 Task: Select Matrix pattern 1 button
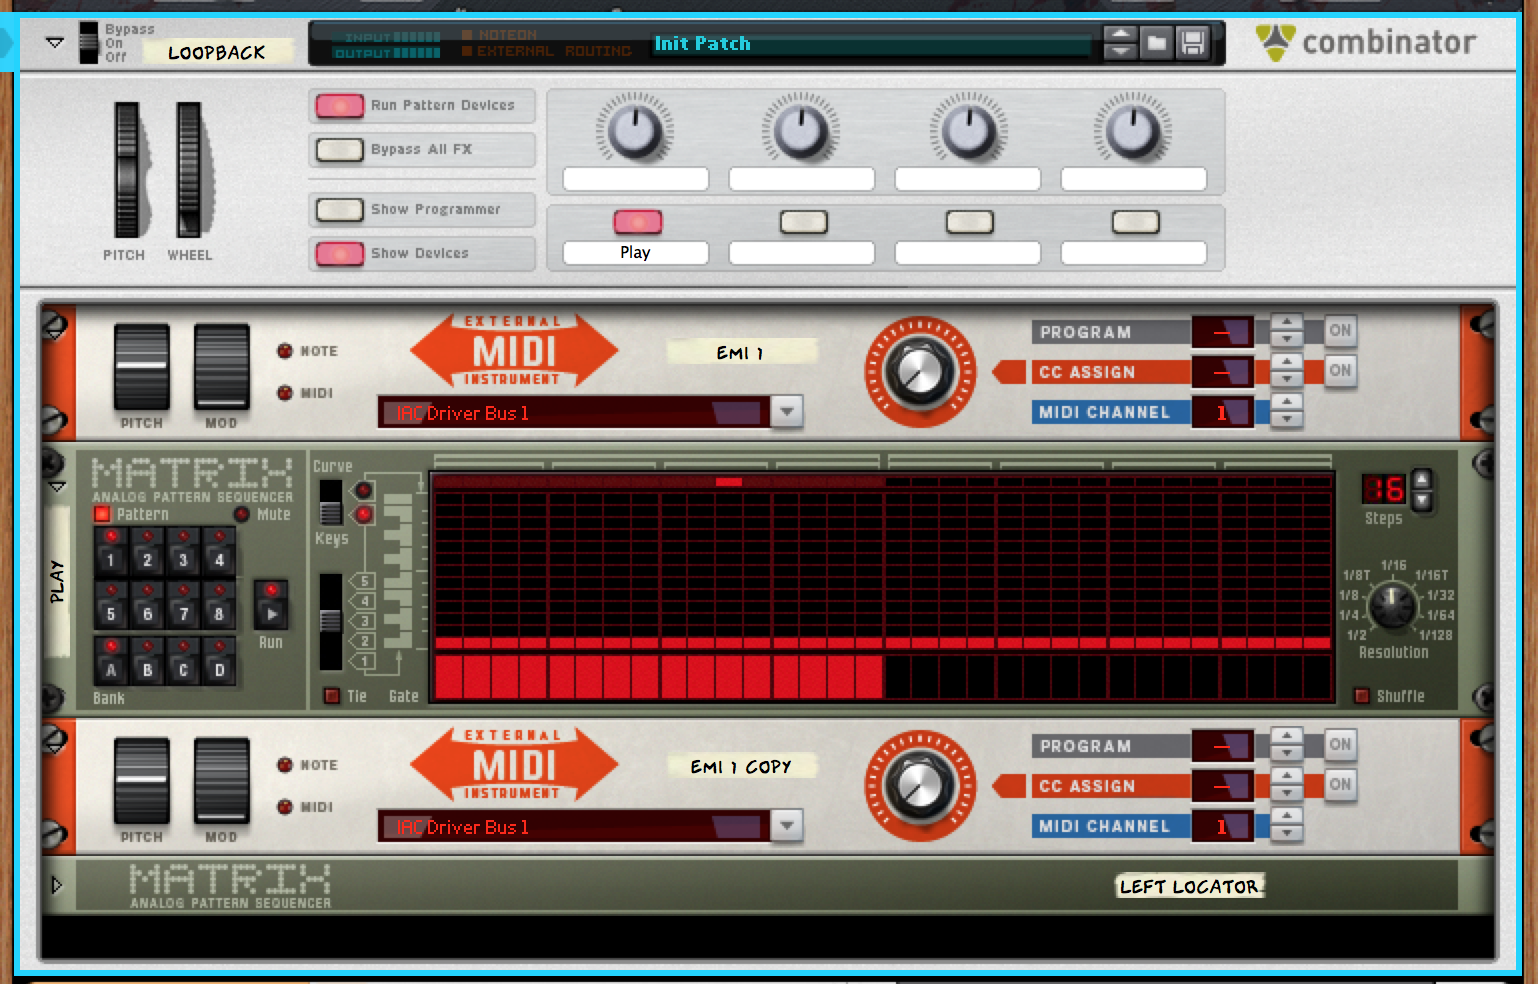pyautogui.click(x=111, y=551)
